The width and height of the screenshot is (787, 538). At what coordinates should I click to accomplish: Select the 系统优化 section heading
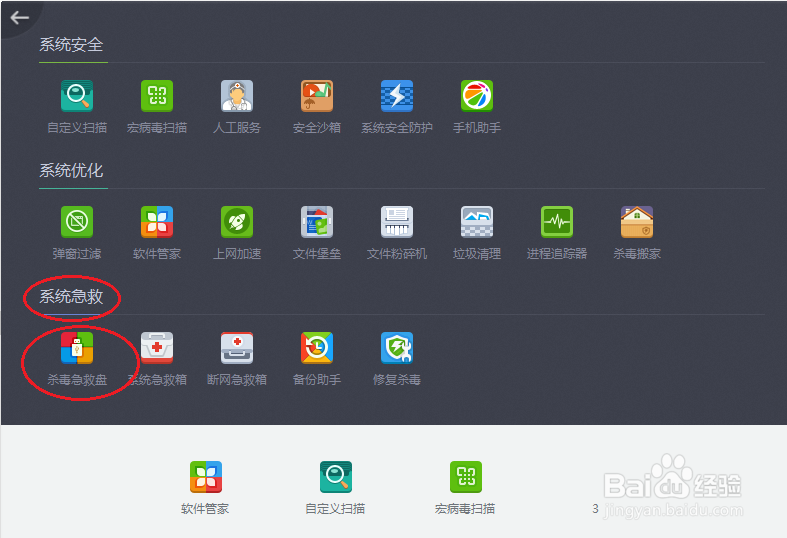click(71, 171)
